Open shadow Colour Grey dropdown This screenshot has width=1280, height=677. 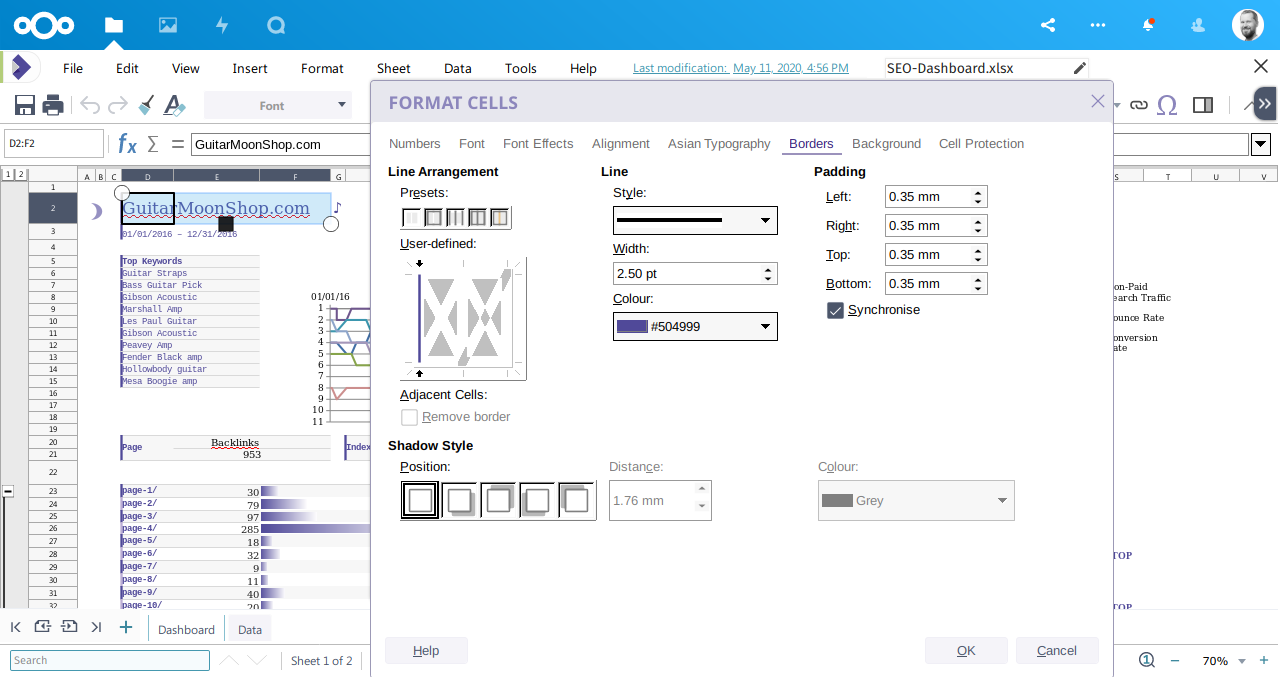click(x=916, y=500)
